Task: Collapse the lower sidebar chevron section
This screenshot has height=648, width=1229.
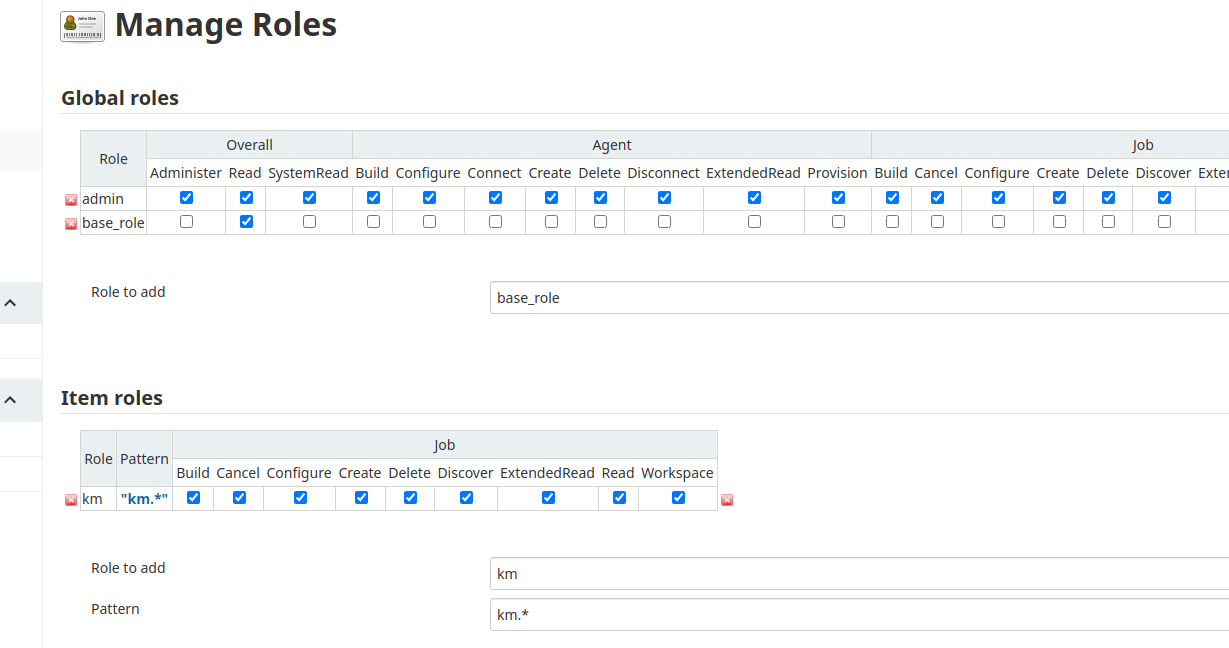Action: (10, 400)
